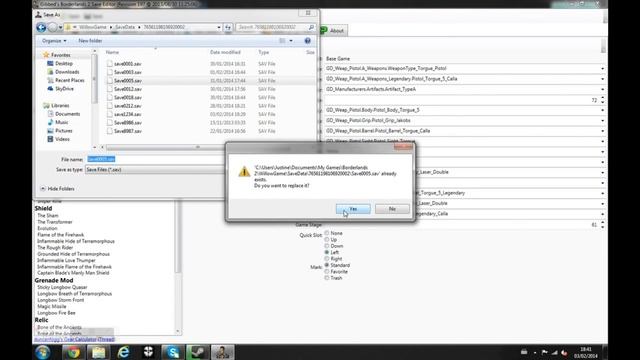The width and height of the screenshot is (640, 360).
Task: Open Recent Places in the sidebar
Action: [x=69, y=80]
